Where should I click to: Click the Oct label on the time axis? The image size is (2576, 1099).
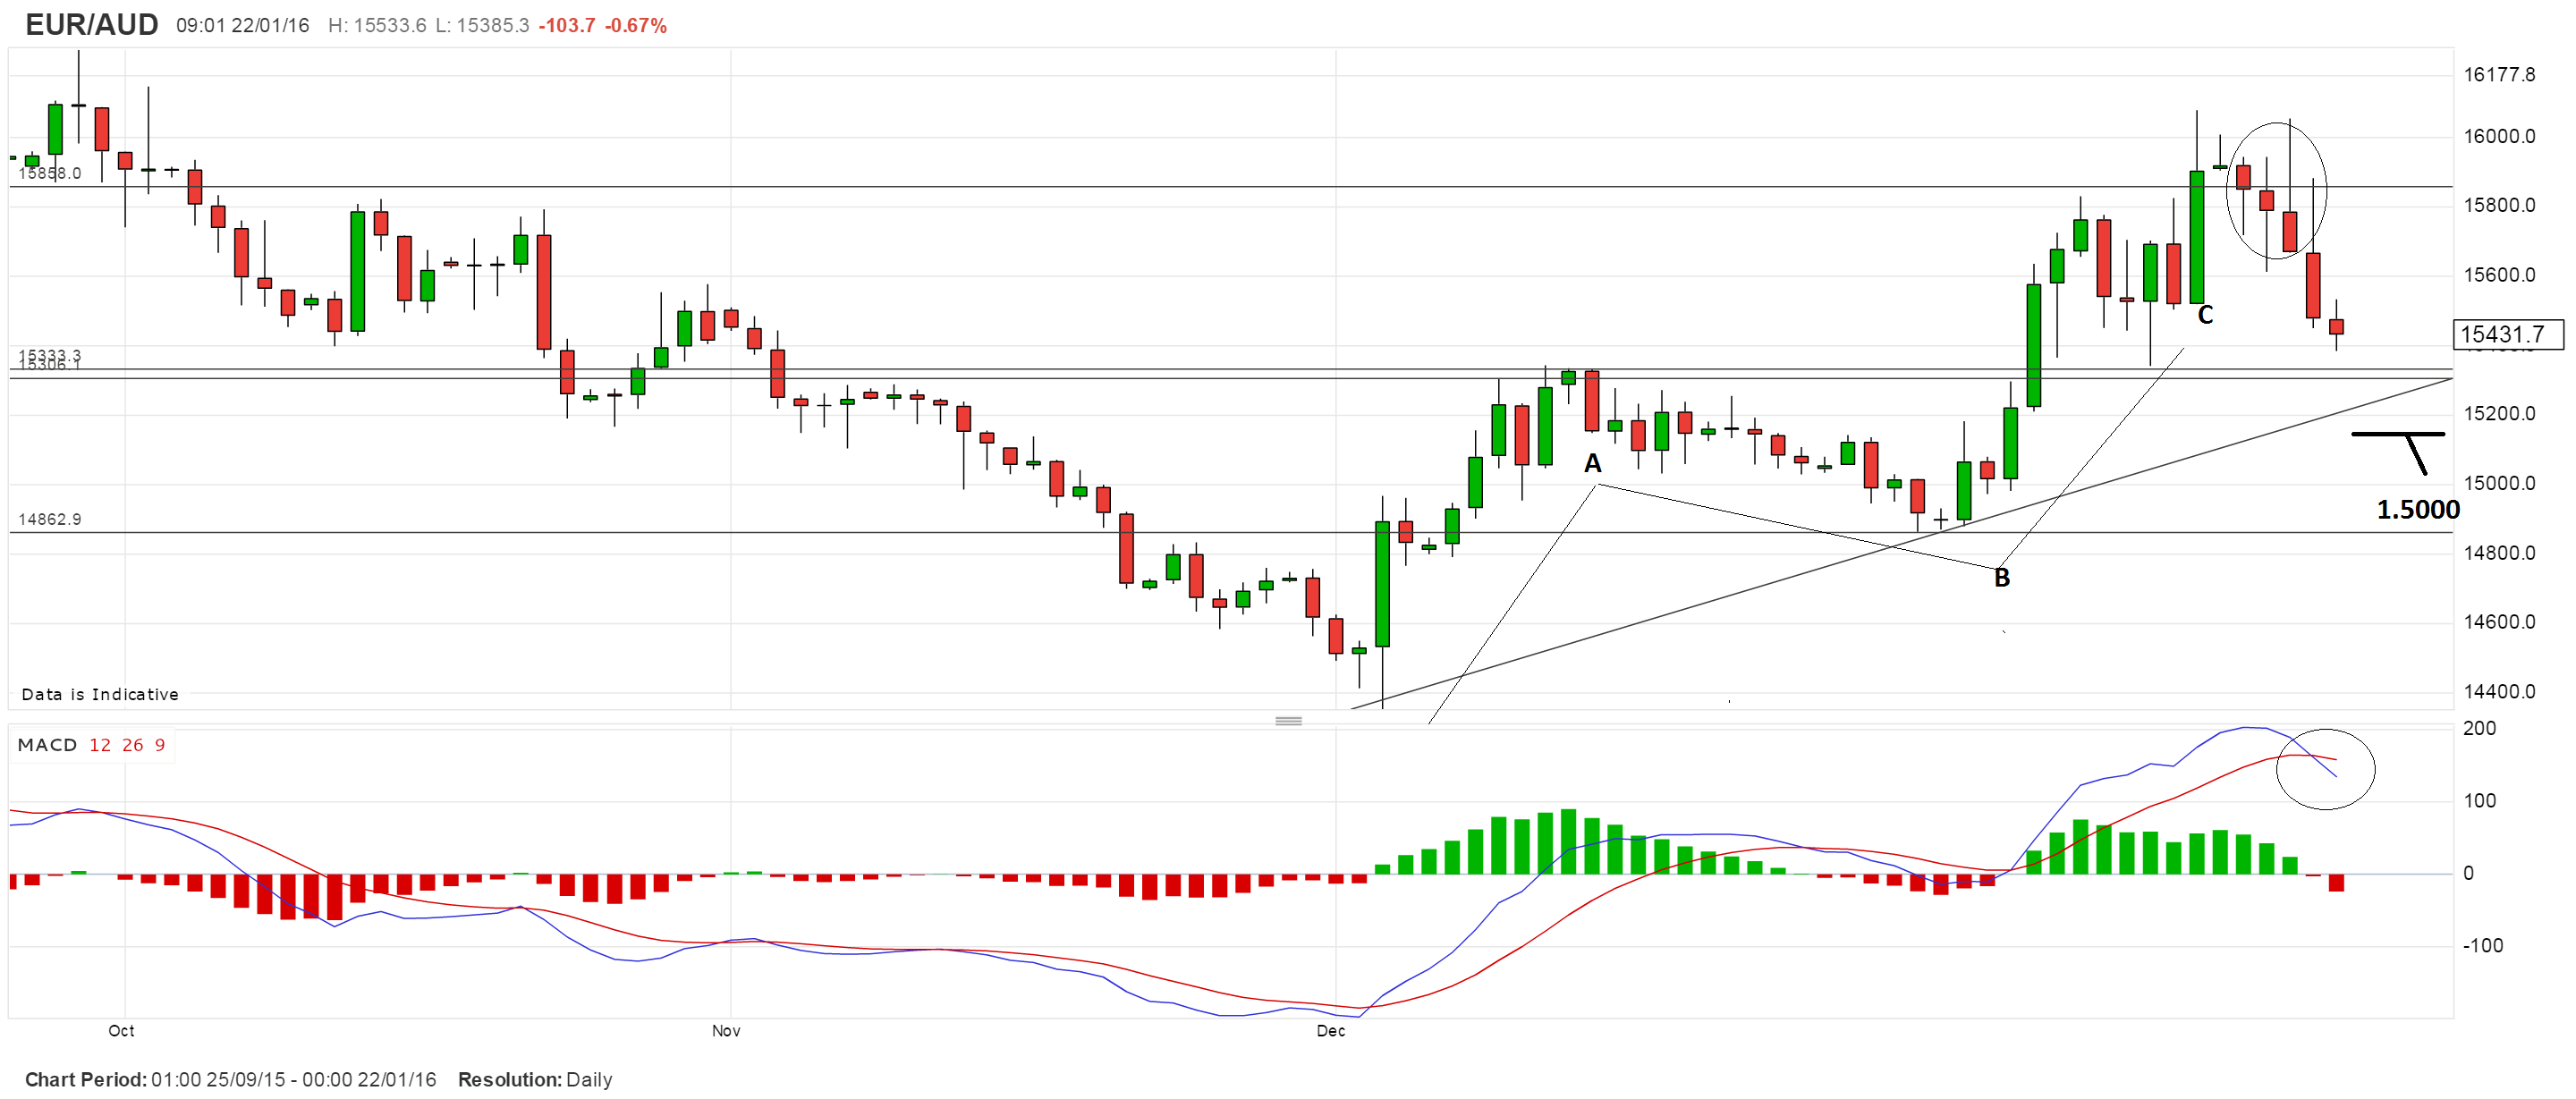coord(121,1031)
